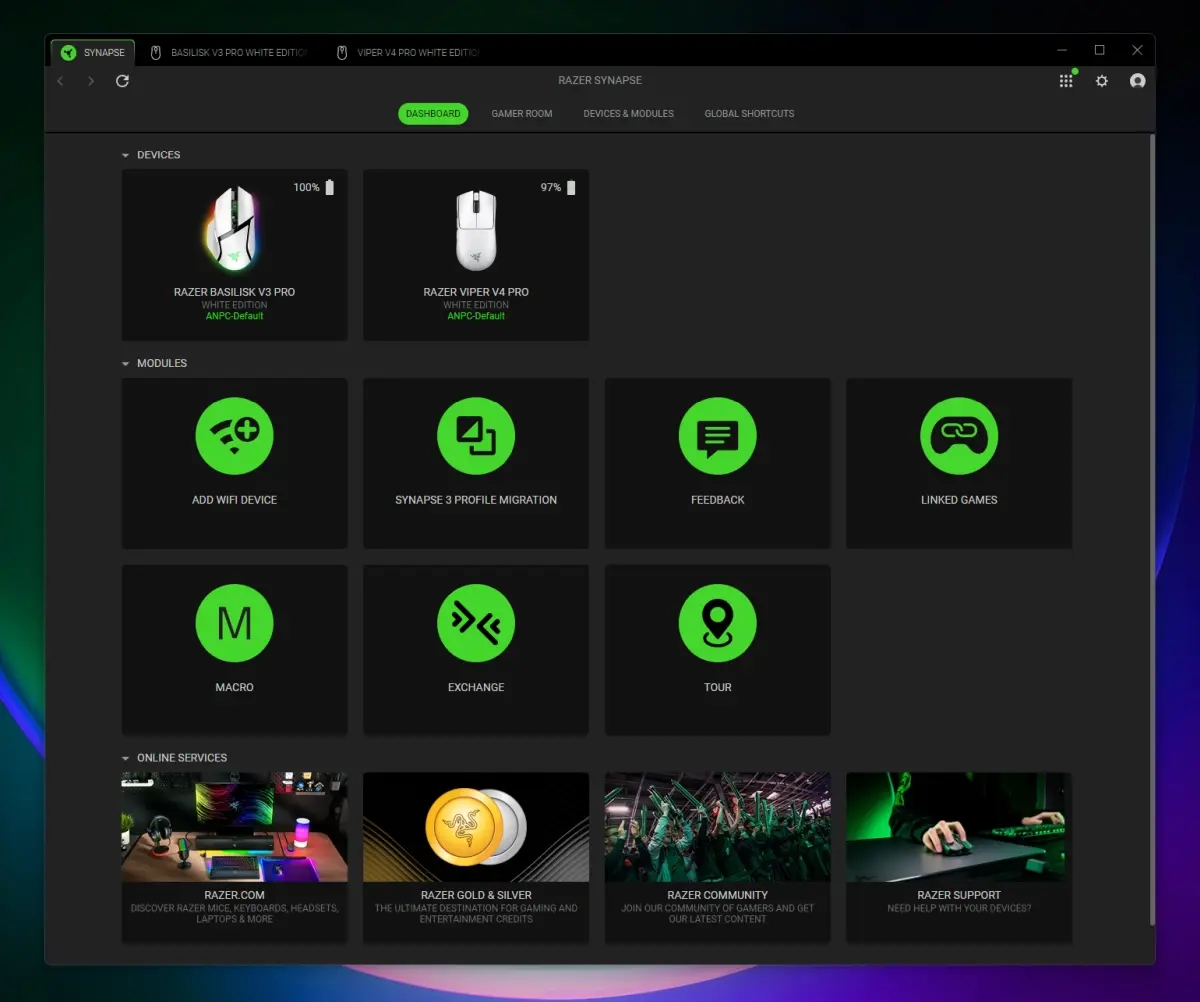Click ANPC-Default profile under Basilisk V3 Pro

pos(235,316)
